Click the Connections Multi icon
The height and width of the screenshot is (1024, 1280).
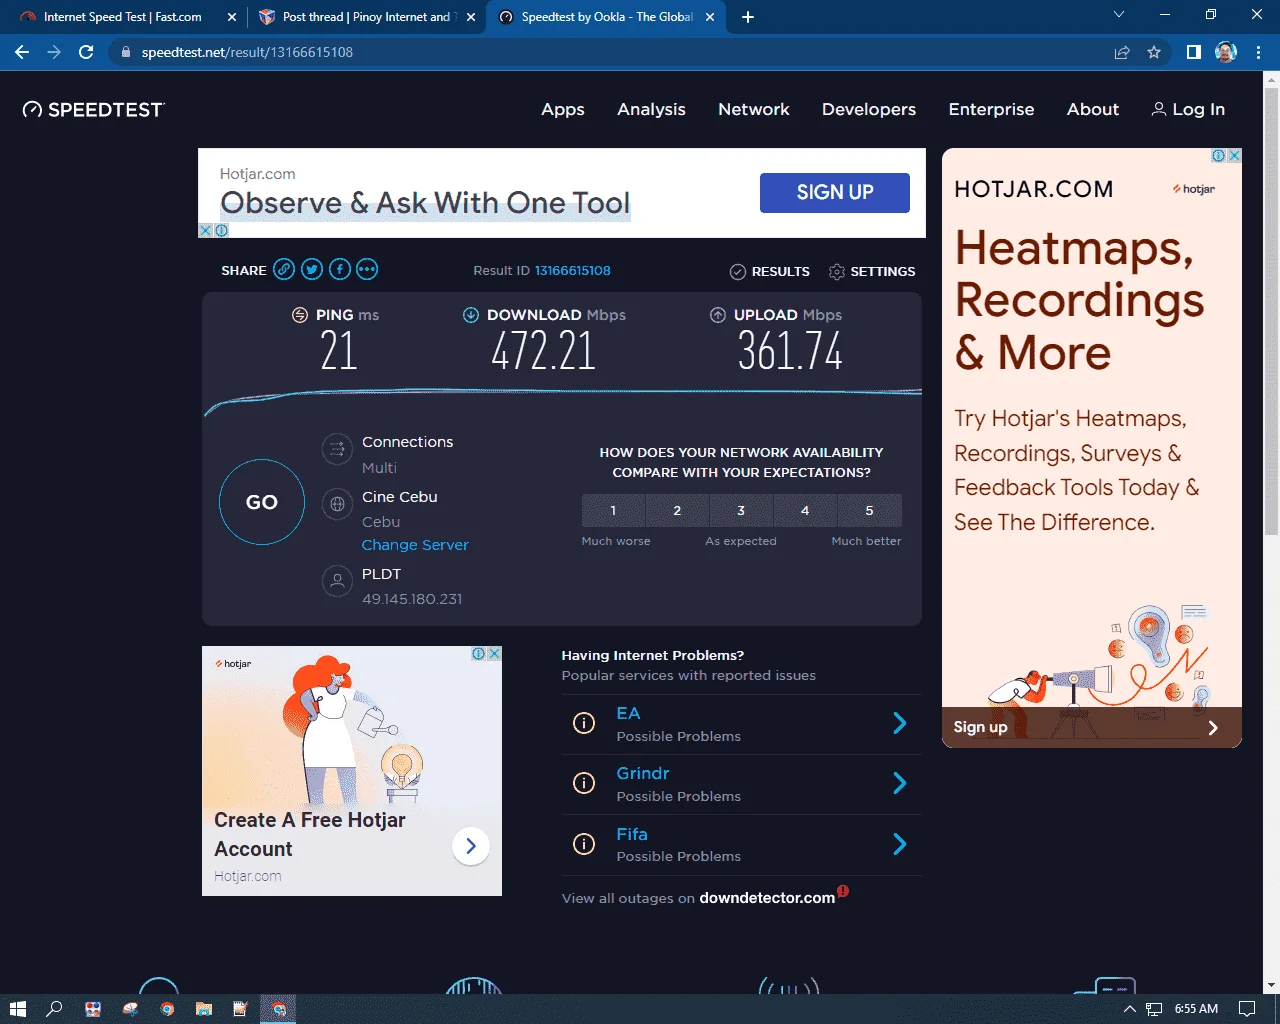point(338,448)
